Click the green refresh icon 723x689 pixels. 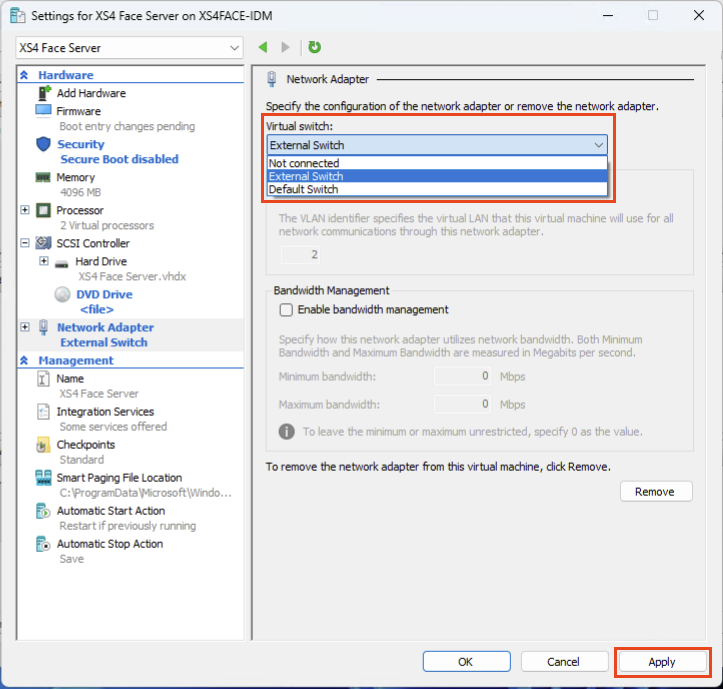coord(314,47)
